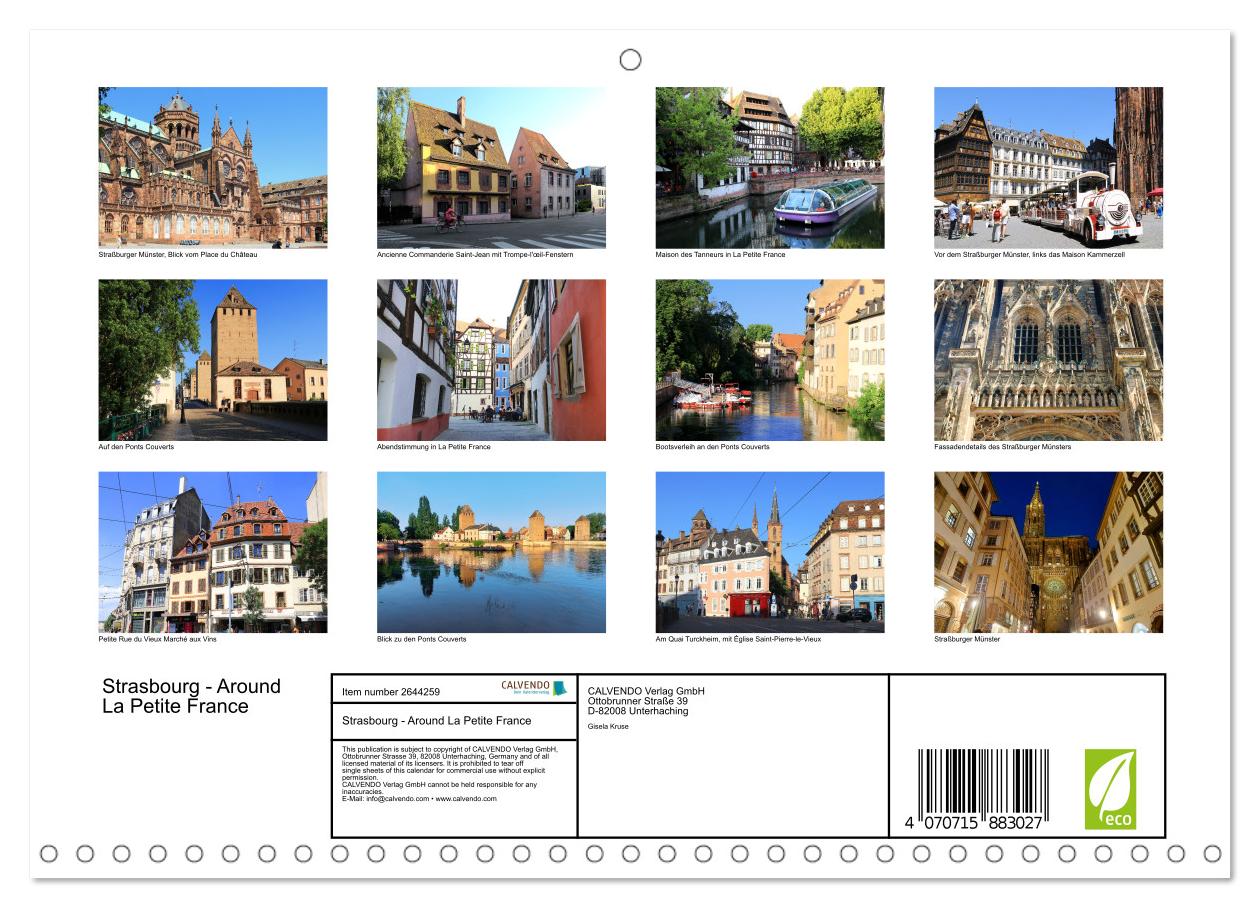
Task: Select the Maison des Tanneurs photo
Action: pyautogui.click(x=770, y=168)
